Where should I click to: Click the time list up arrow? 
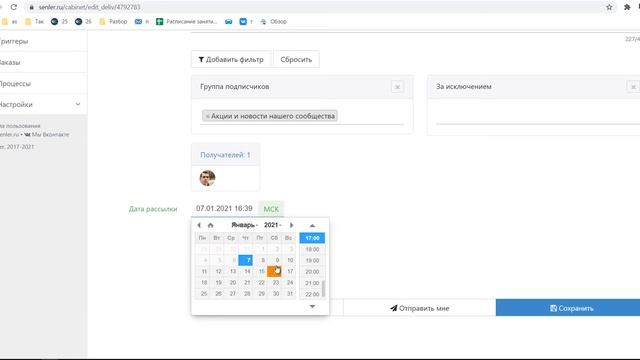coord(312,225)
